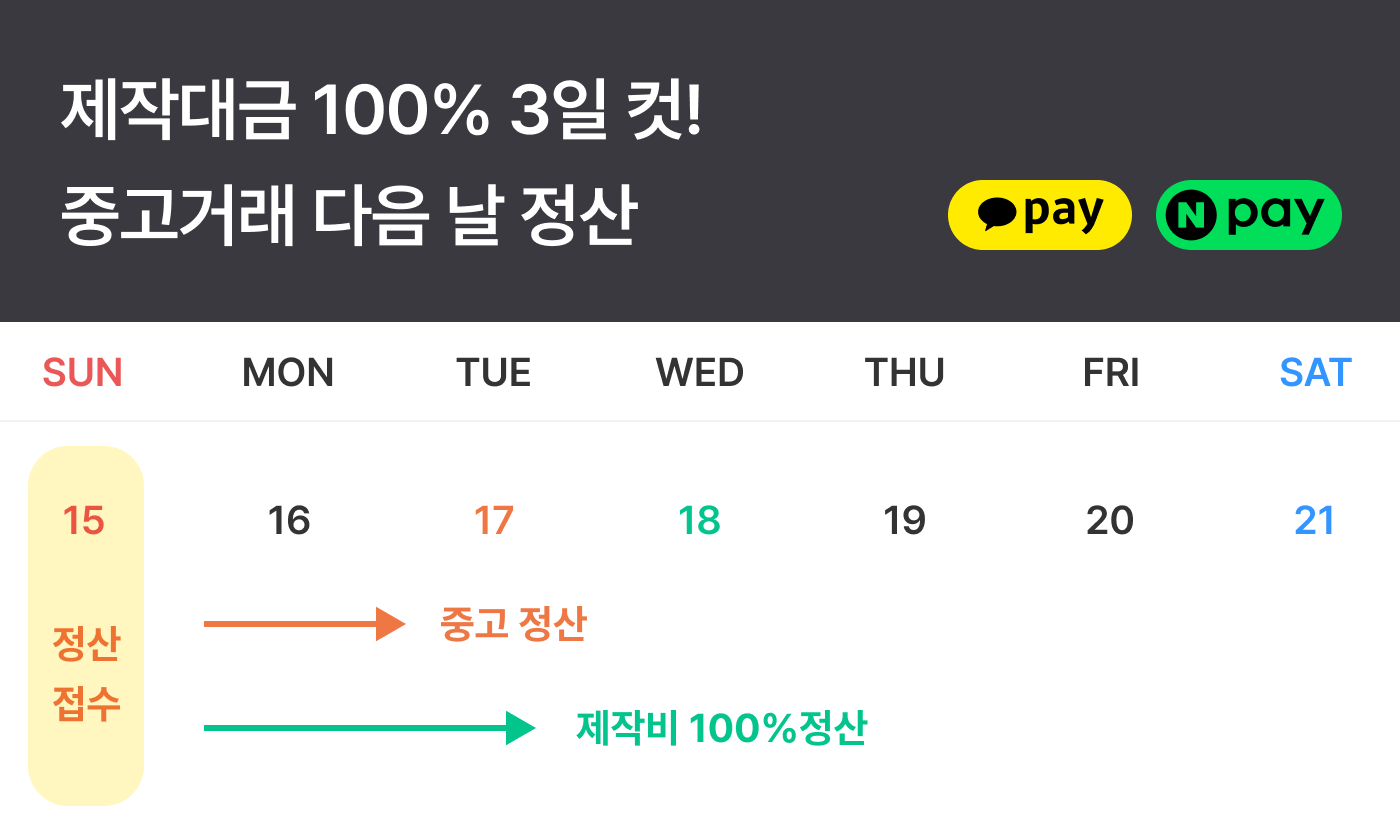Click the Naver Pay green badge

1248,215
